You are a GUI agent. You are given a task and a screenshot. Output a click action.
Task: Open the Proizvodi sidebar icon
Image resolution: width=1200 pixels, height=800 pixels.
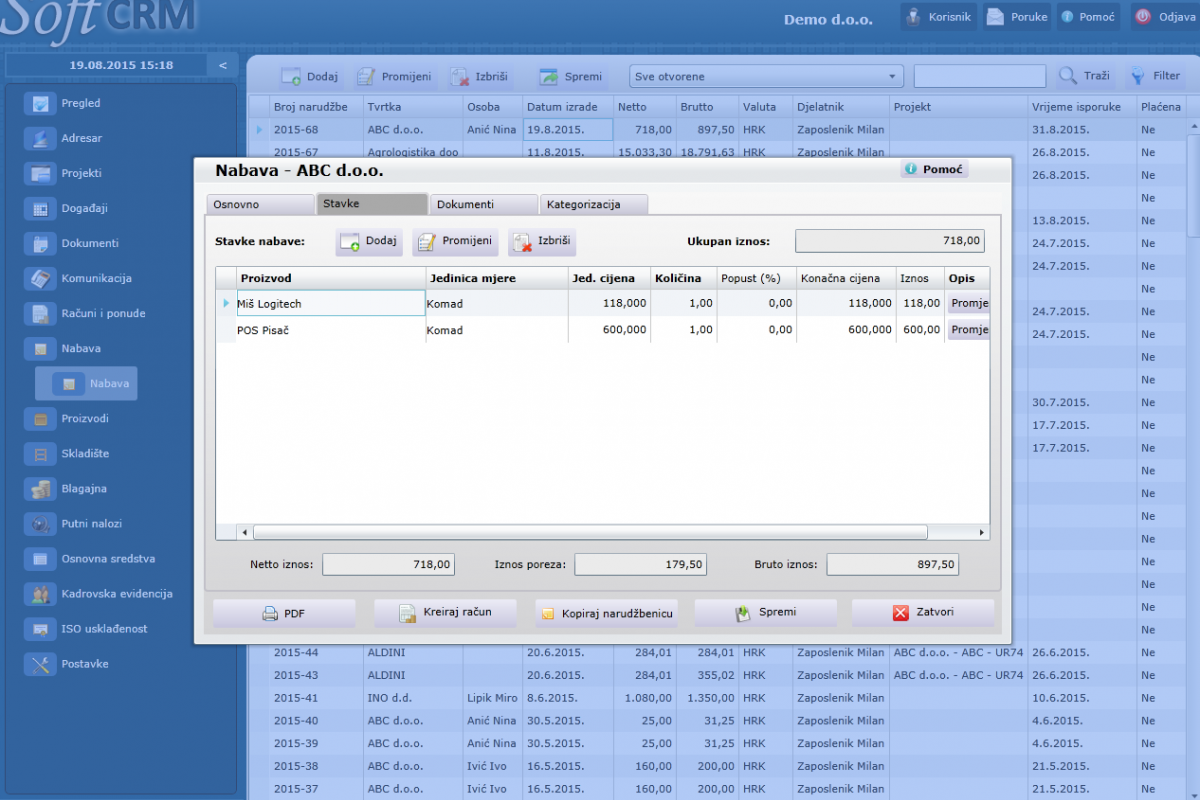click(x=40, y=418)
